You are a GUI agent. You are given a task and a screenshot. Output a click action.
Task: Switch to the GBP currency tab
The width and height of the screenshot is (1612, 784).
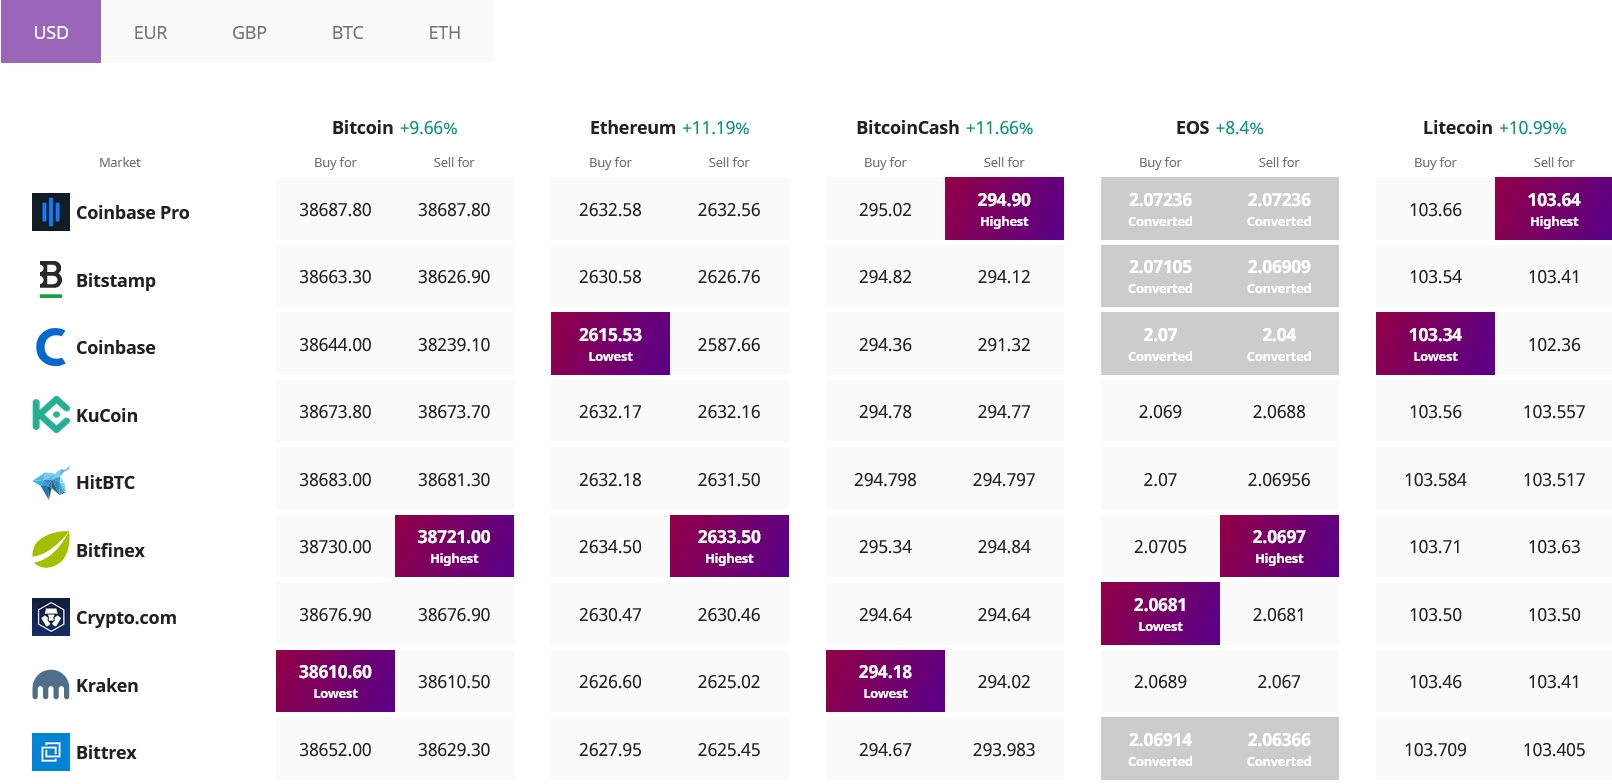249,32
